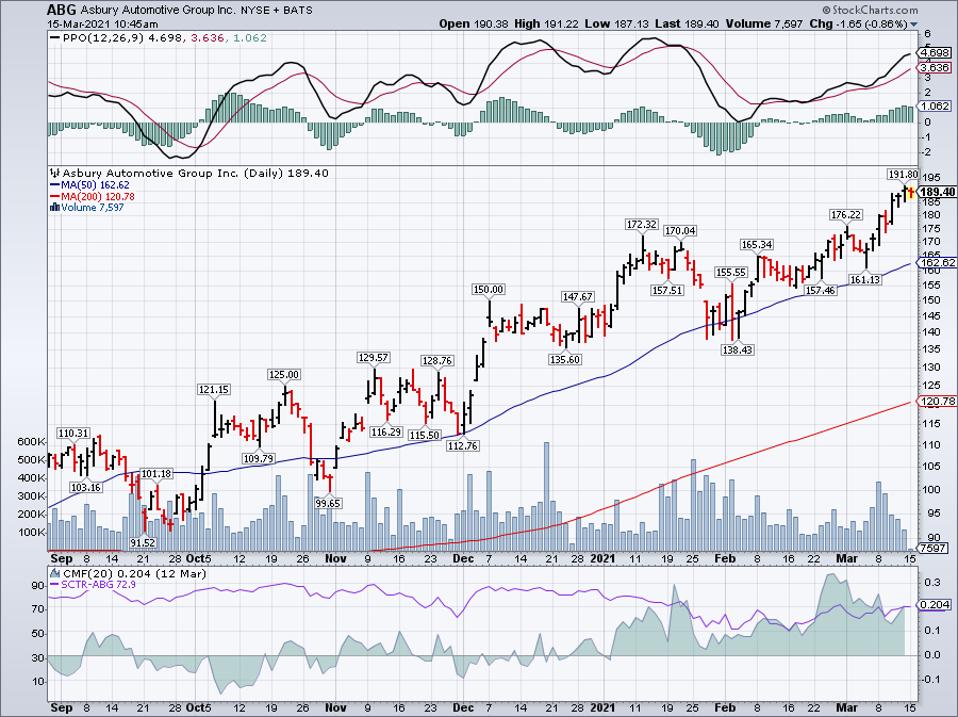The height and width of the screenshot is (717, 958).
Task: Click the 116.29 low price label
Action: pyautogui.click(x=386, y=432)
